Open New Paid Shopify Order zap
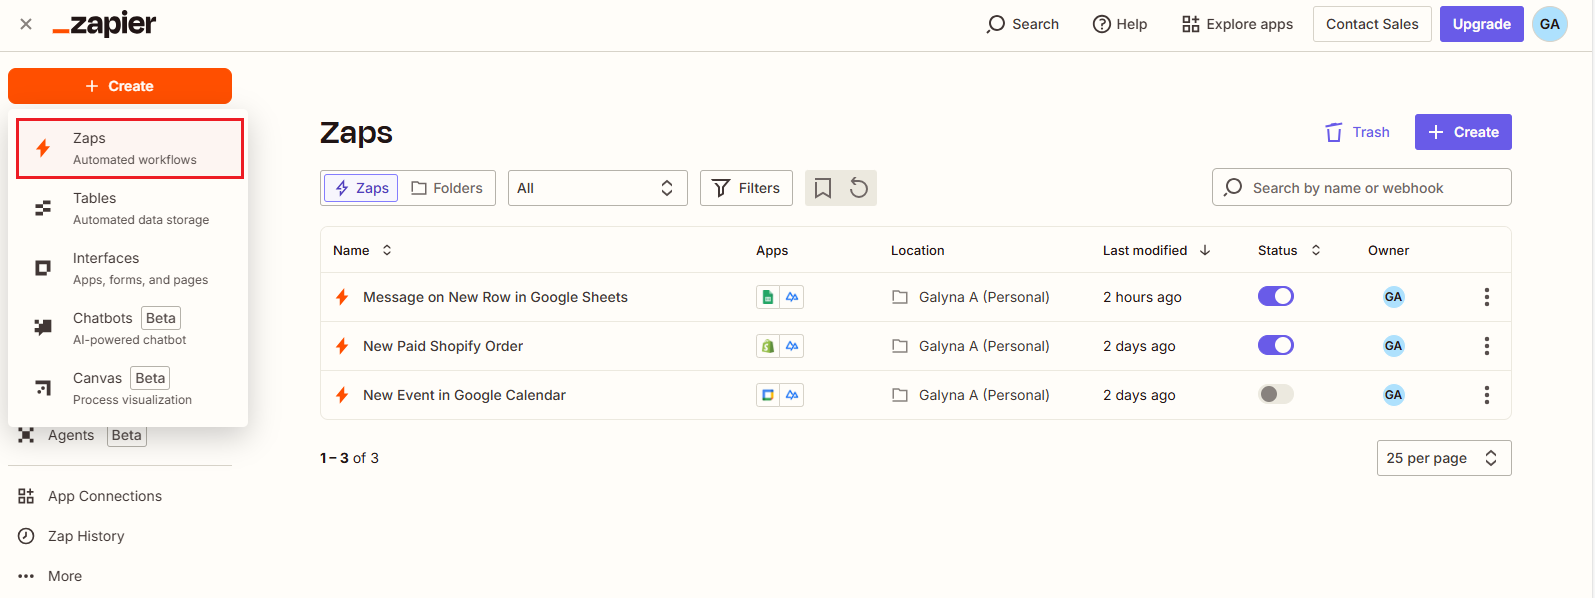1595x598 pixels. [x=443, y=346]
